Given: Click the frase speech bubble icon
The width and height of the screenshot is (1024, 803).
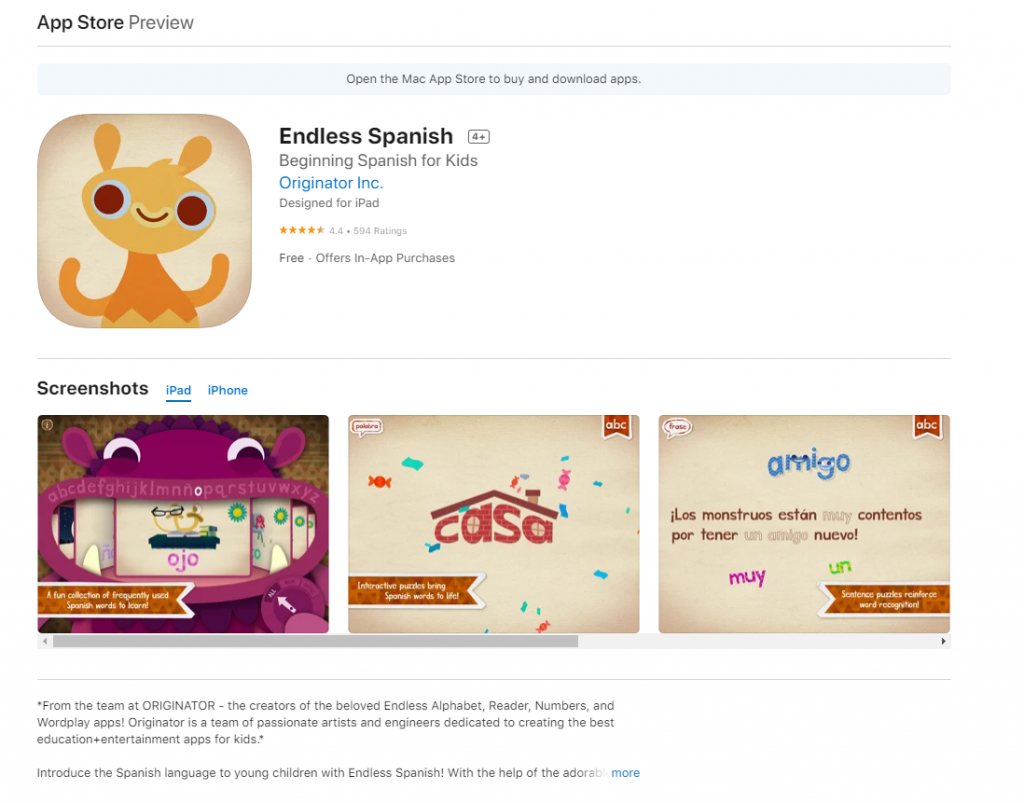Looking at the screenshot, I should 677,427.
